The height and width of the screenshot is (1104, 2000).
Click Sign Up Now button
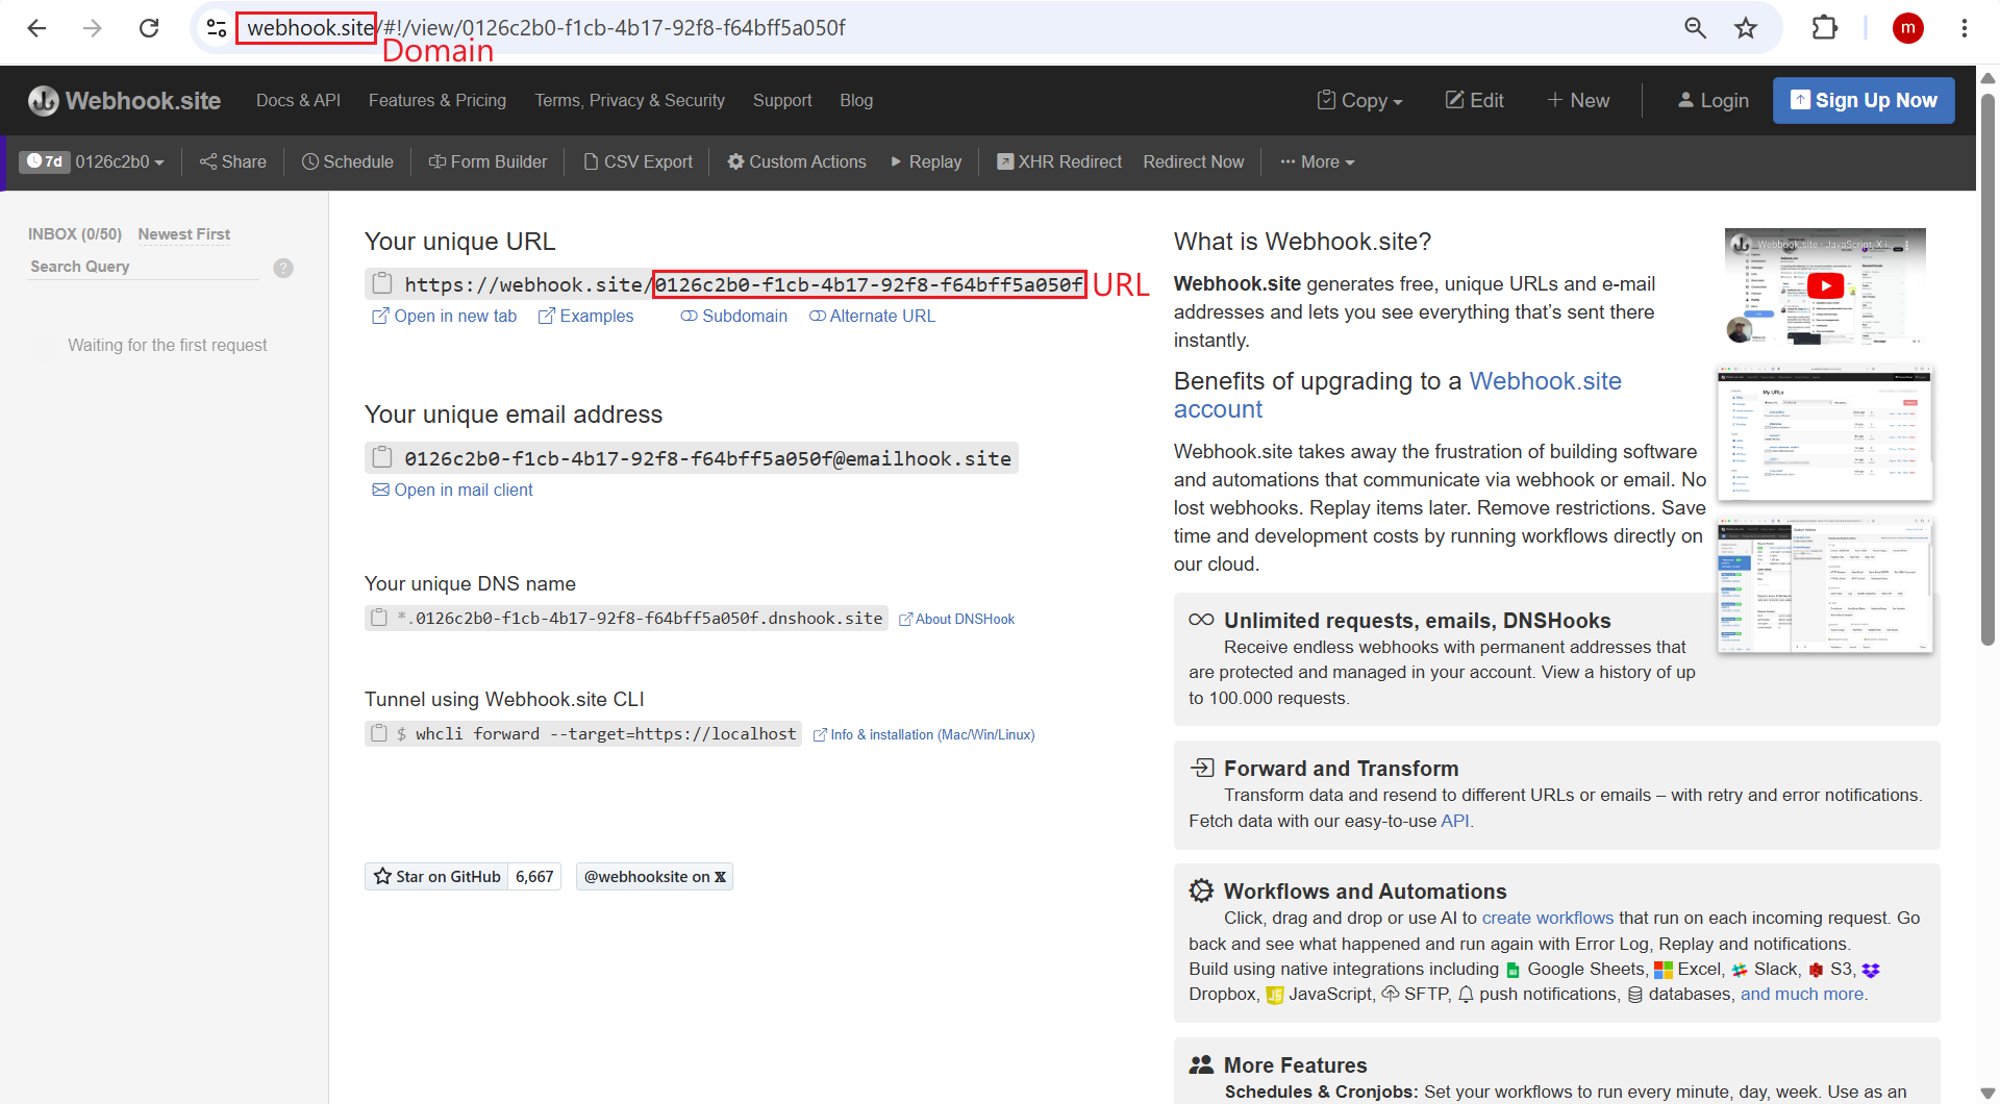coord(1863,100)
